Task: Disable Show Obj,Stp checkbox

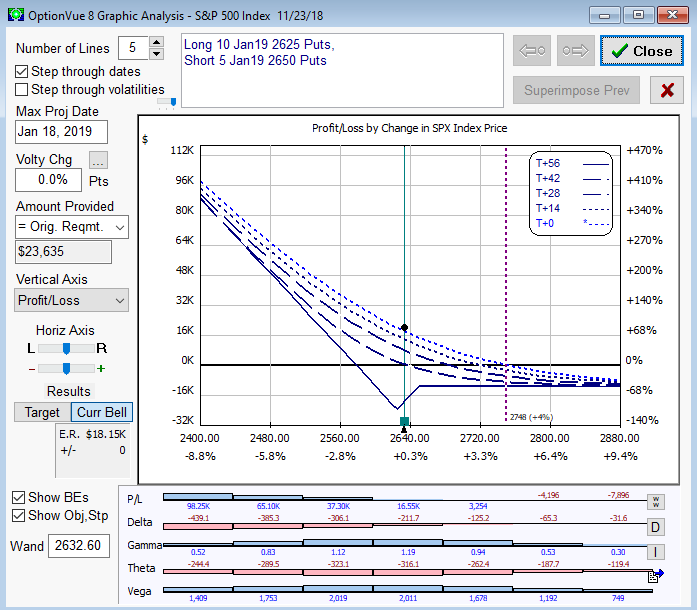Action: pyautogui.click(x=19, y=515)
